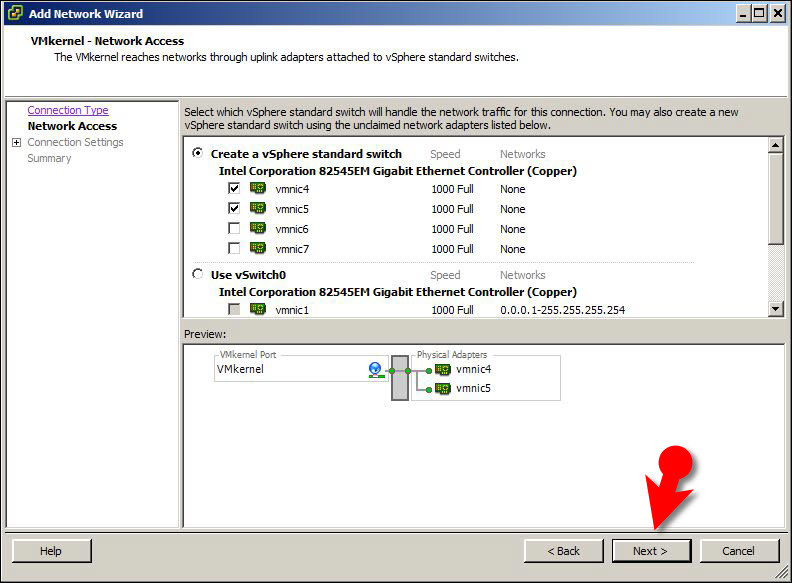Click the Add Network Wizard title bar icon
Image resolution: width=792 pixels, height=583 pixels.
16,13
